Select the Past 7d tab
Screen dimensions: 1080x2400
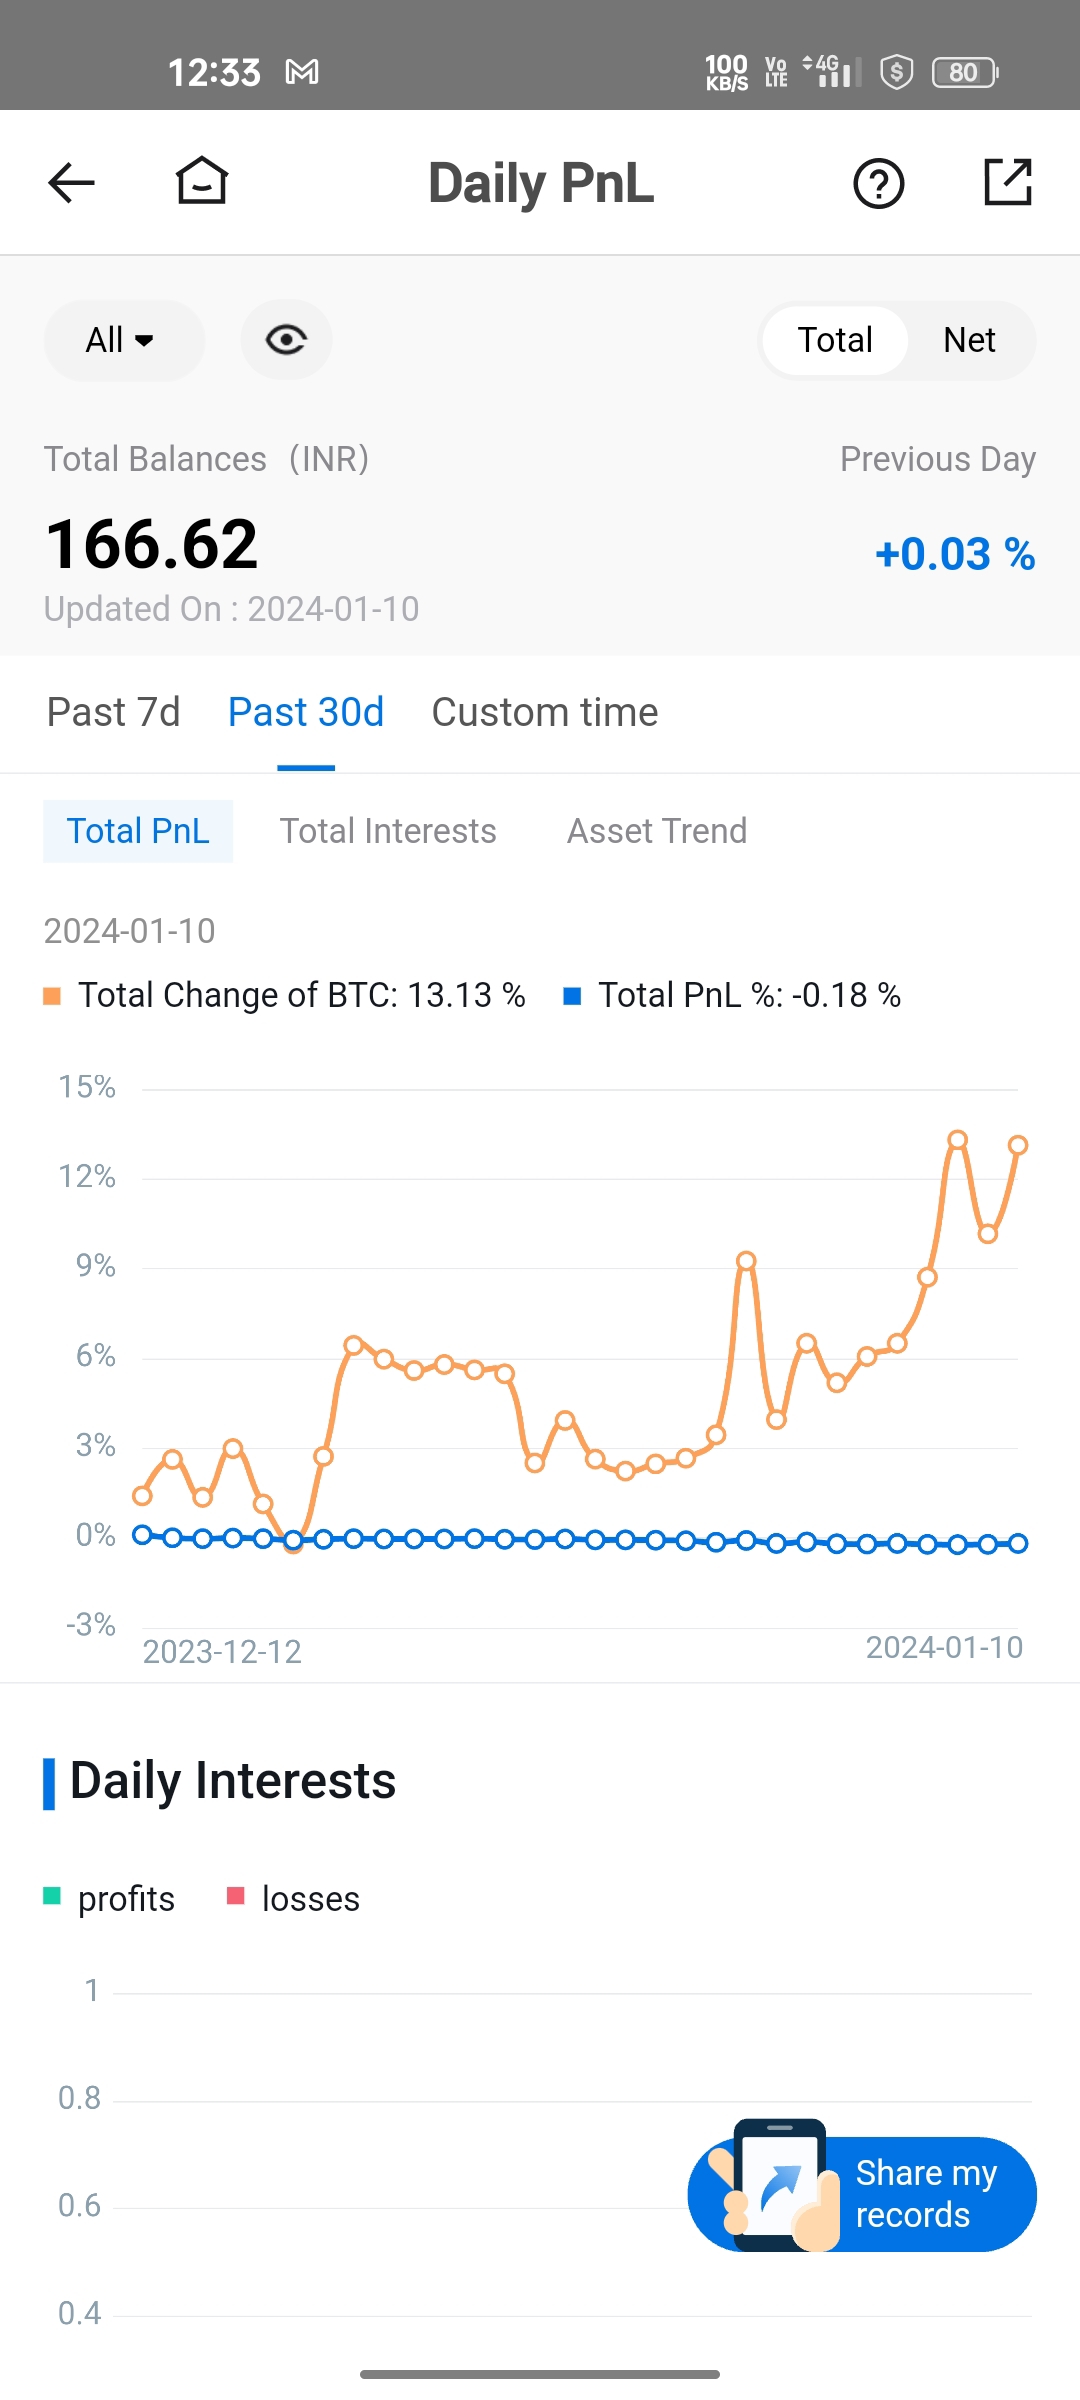point(114,713)
